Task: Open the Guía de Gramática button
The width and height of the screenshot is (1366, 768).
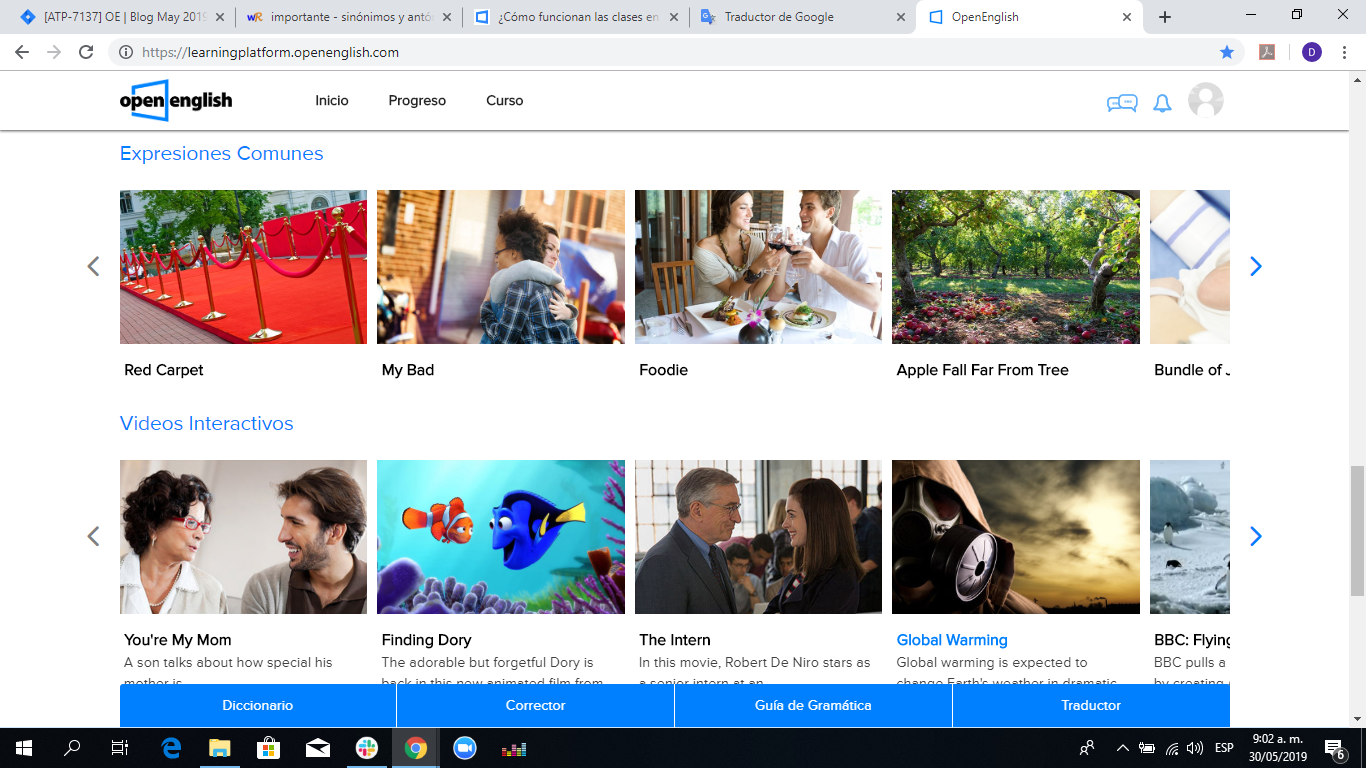Action: [x=813, y=706]
